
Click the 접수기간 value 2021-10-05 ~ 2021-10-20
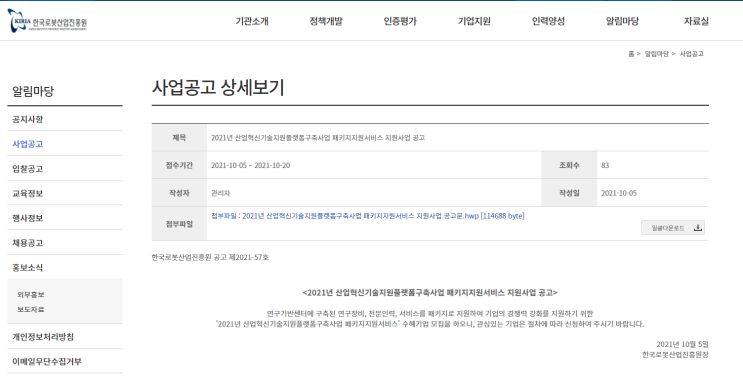[250, 165]
